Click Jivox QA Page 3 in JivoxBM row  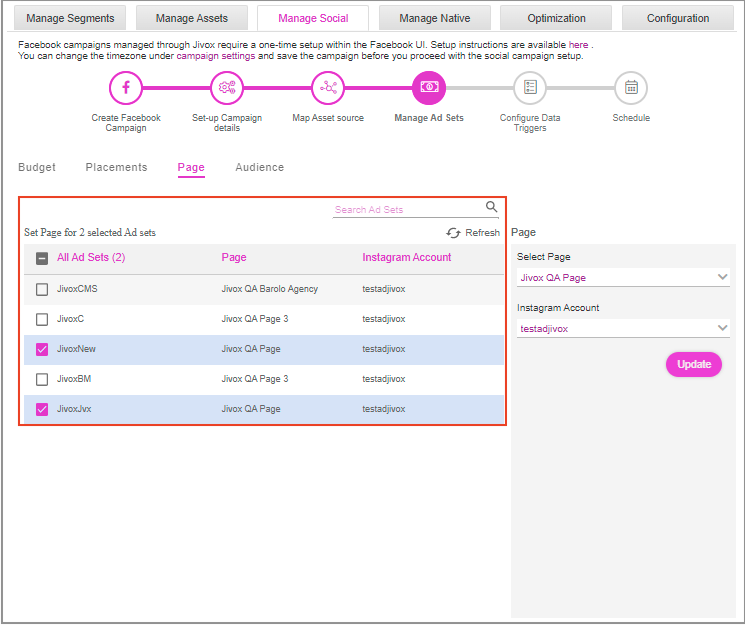tap(255, 379)
